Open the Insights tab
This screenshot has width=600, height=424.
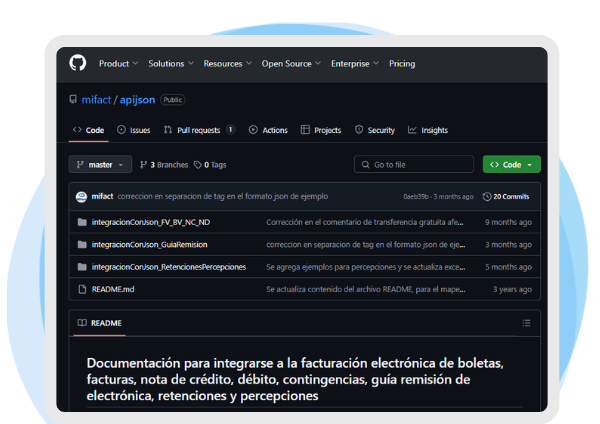pos(427,130)
